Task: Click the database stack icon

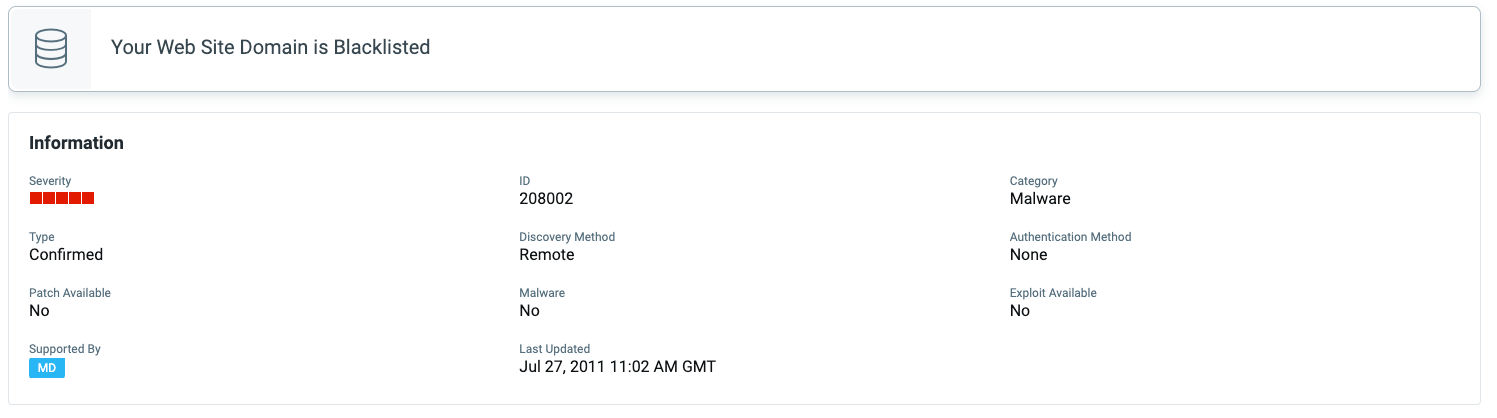Action: (x=50, y=48)
